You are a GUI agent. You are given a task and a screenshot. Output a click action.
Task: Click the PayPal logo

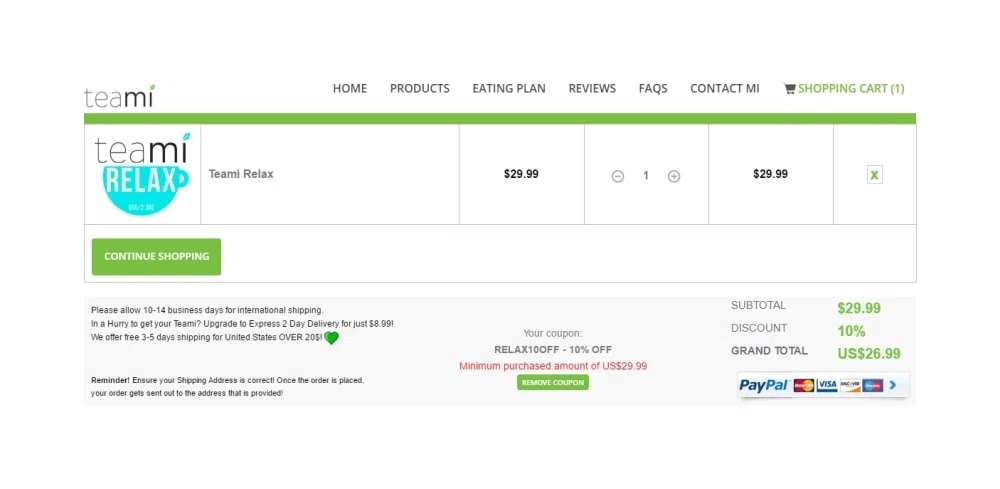coord(764,385)
